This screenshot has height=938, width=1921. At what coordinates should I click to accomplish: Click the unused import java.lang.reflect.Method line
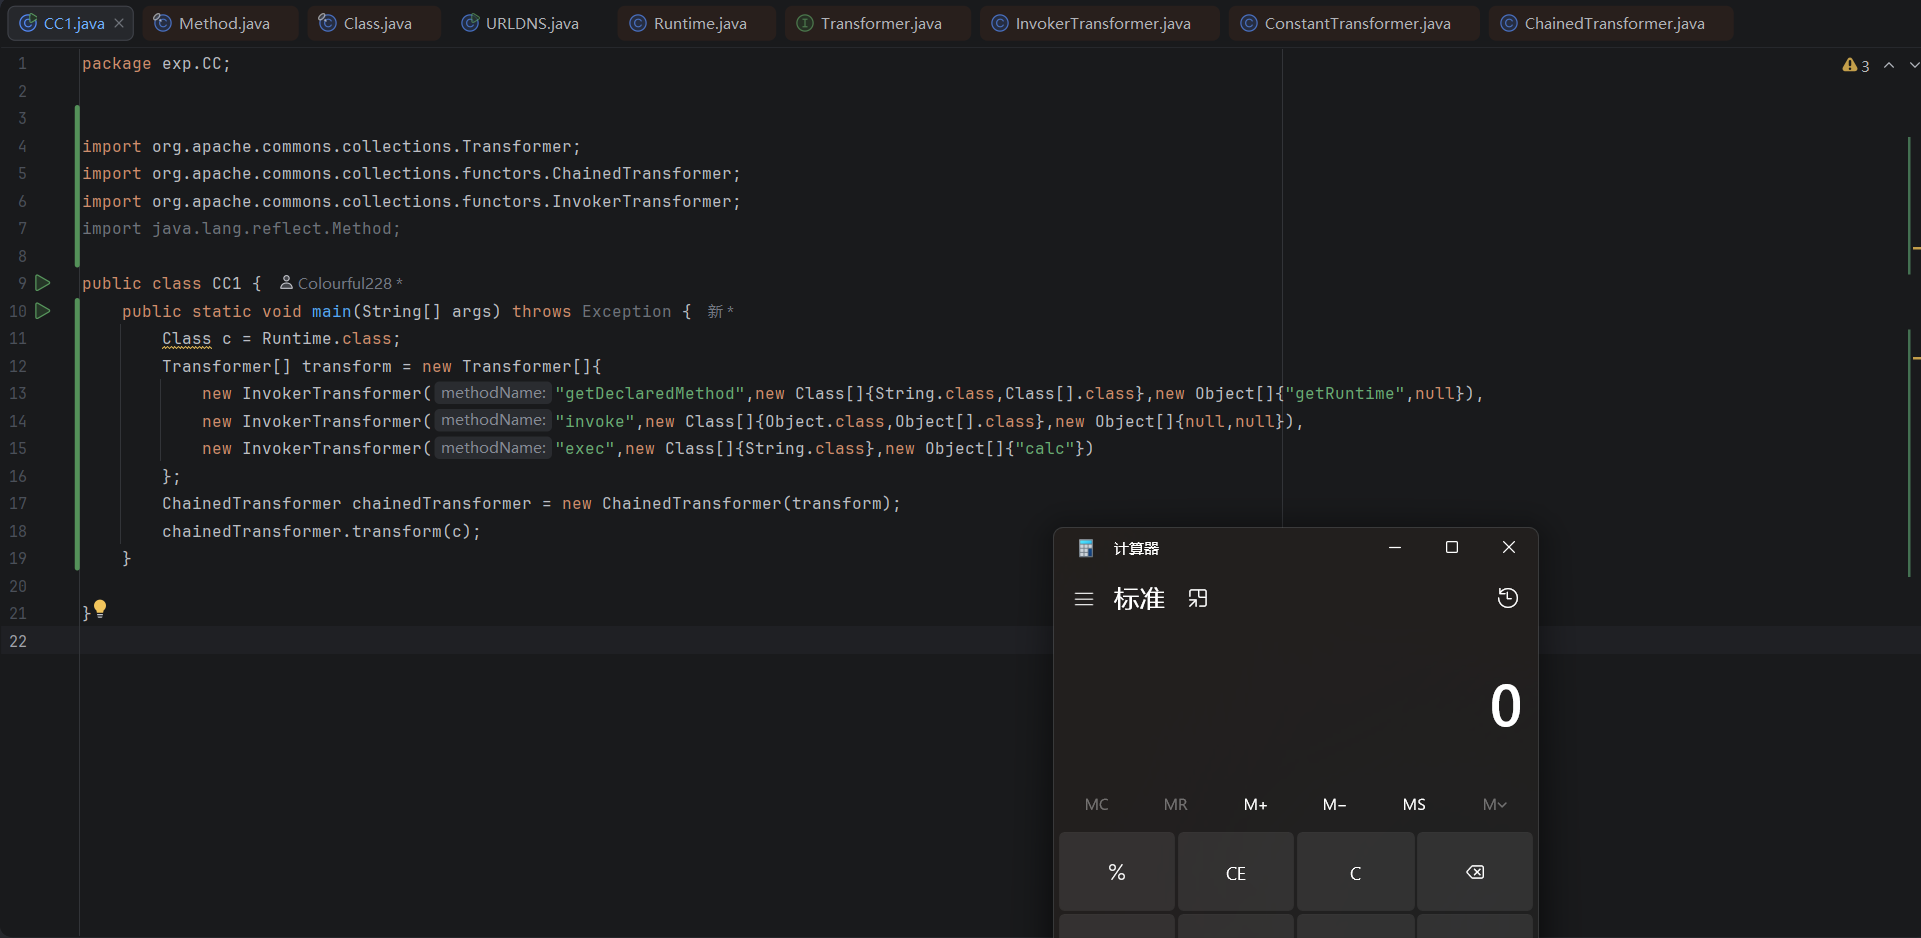pos(241,229)
